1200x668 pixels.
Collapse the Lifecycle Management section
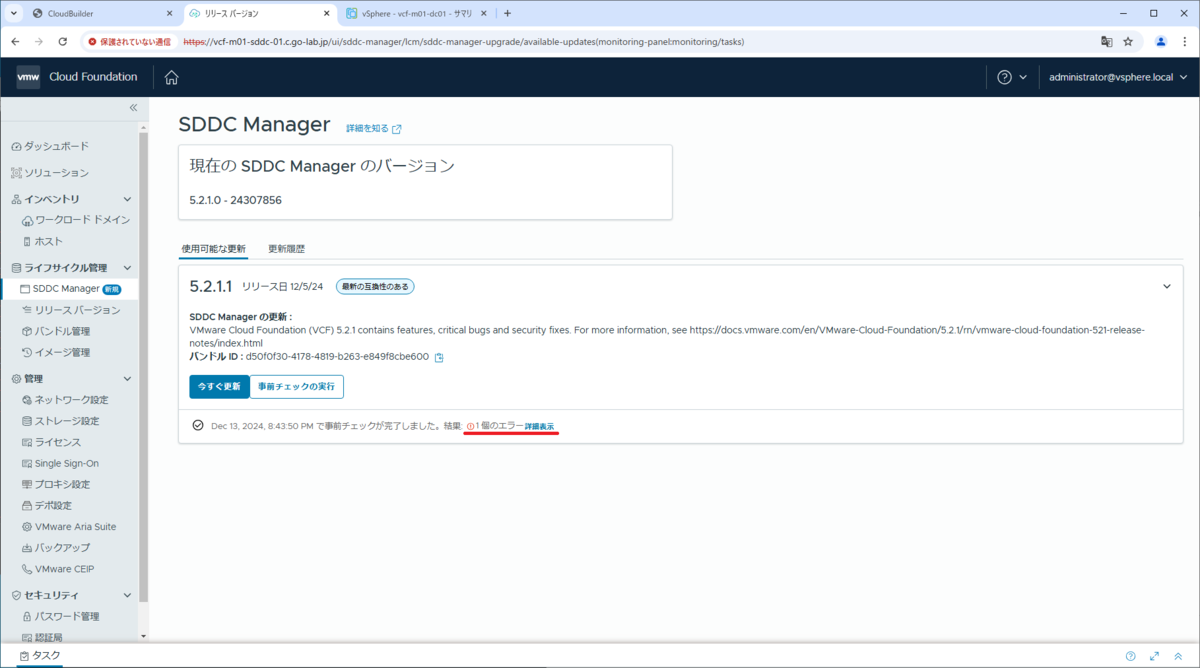[127, 268]
